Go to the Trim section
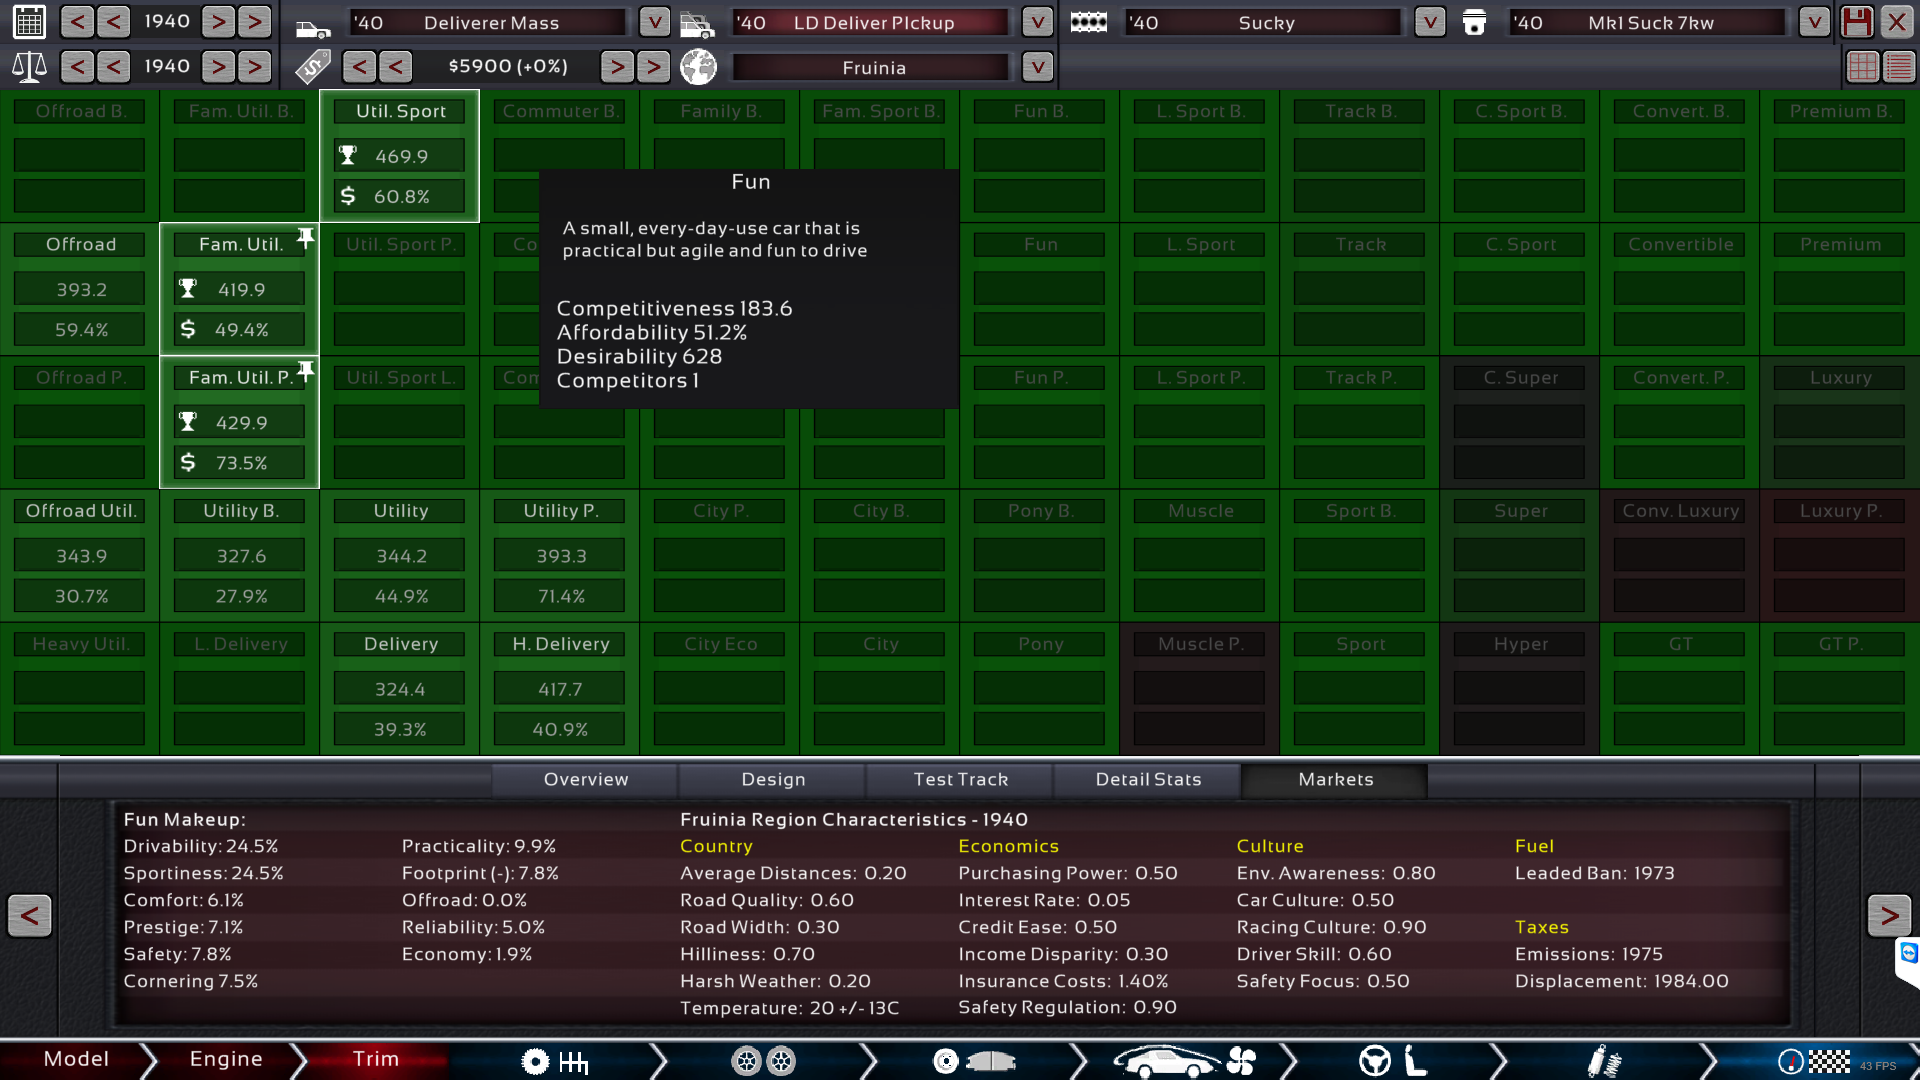This screenshot has height=1080, width=1920. pos(376,1060)
